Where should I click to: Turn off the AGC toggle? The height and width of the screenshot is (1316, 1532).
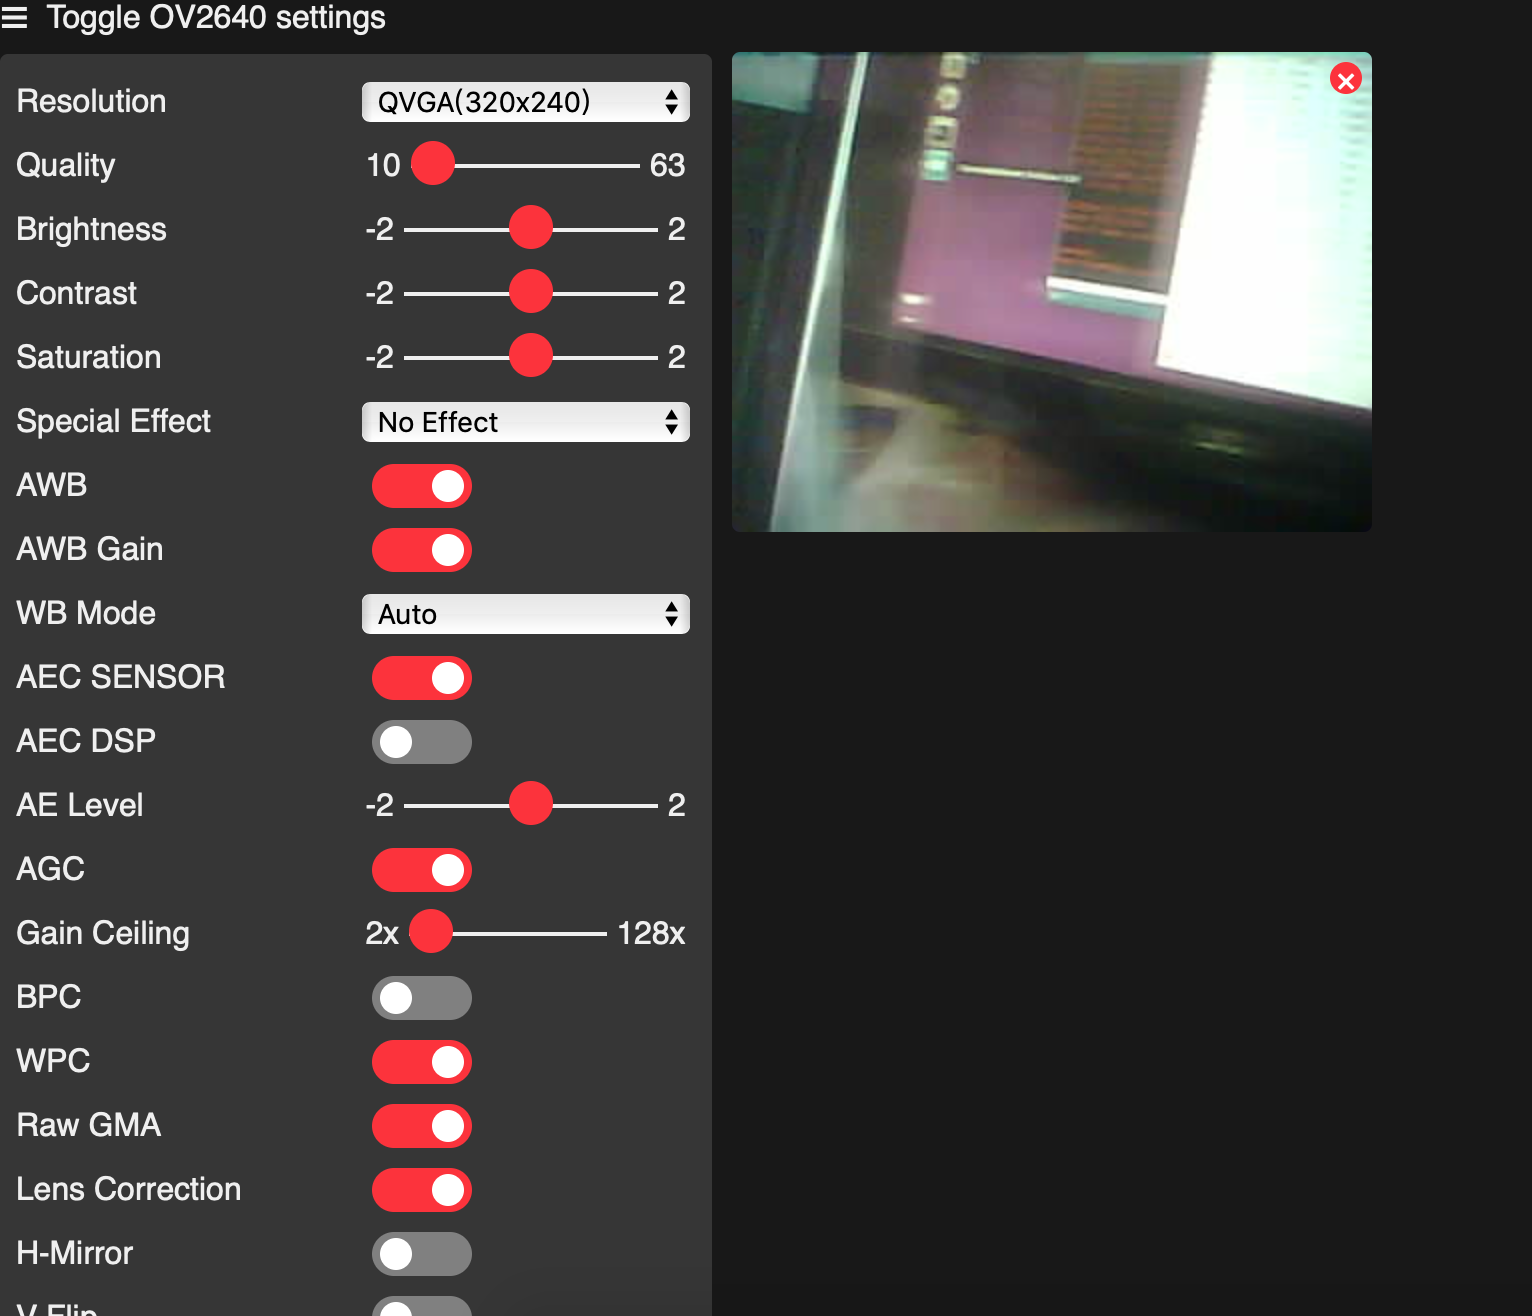coord(422,870)
